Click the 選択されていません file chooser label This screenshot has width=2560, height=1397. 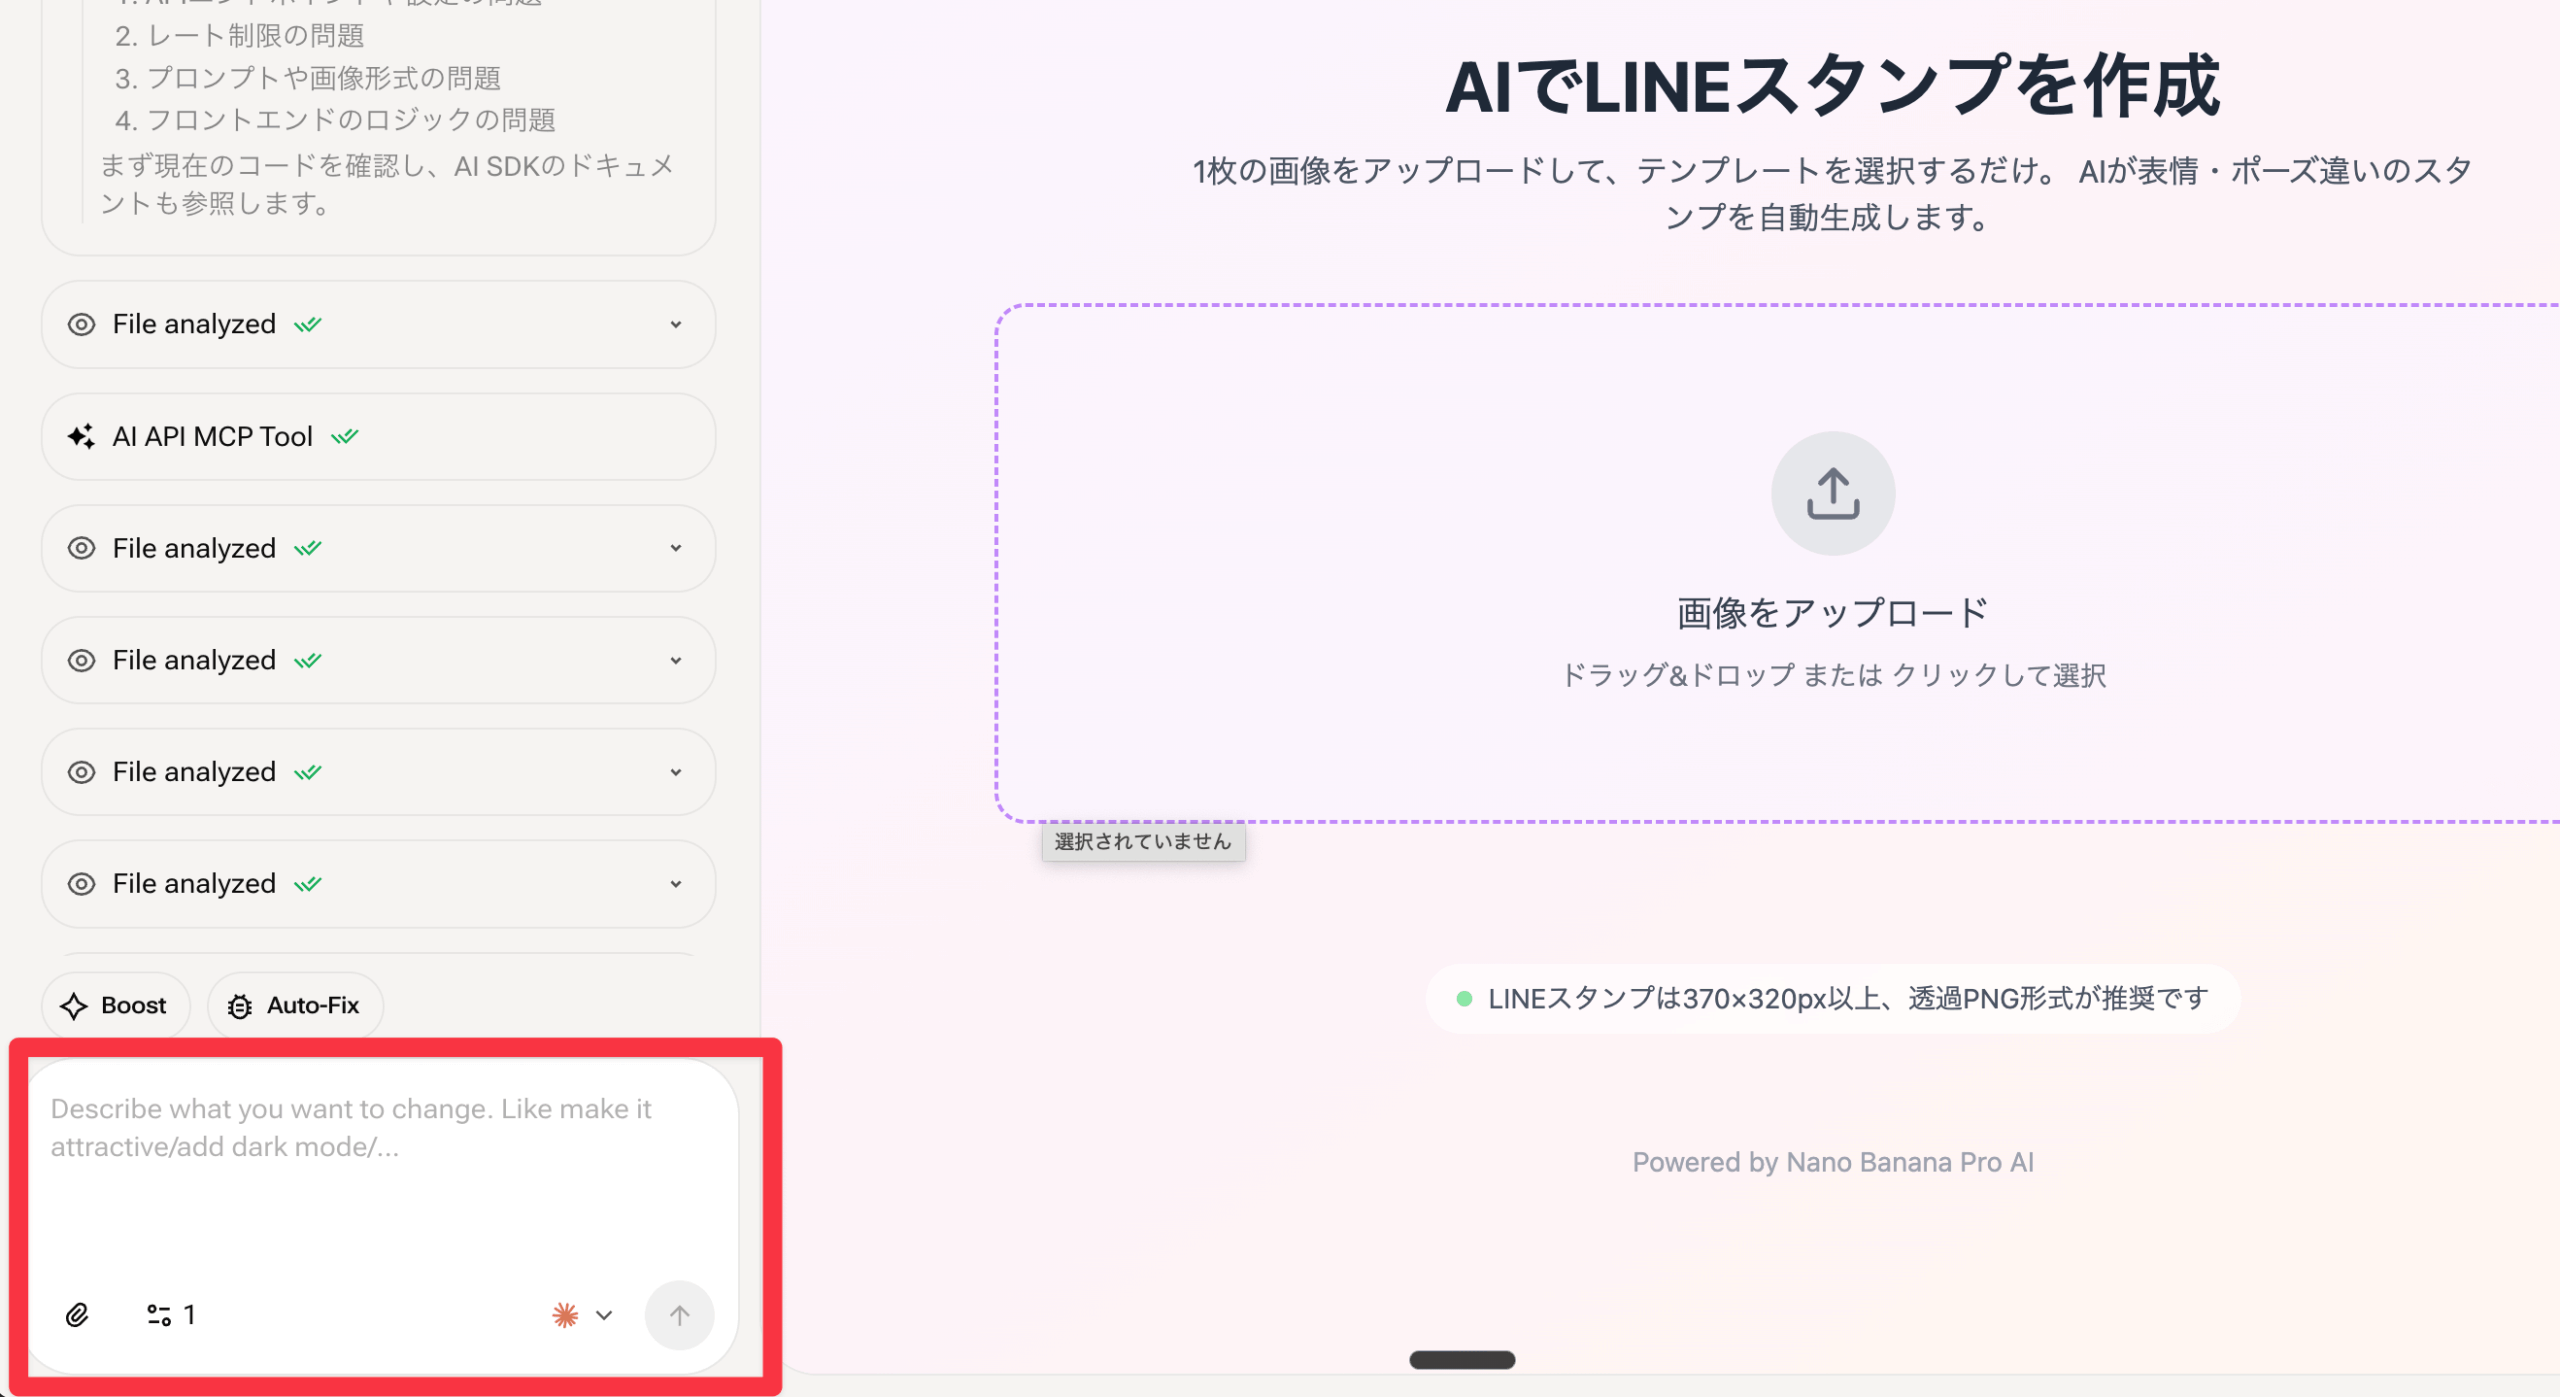coord(1143,841)
